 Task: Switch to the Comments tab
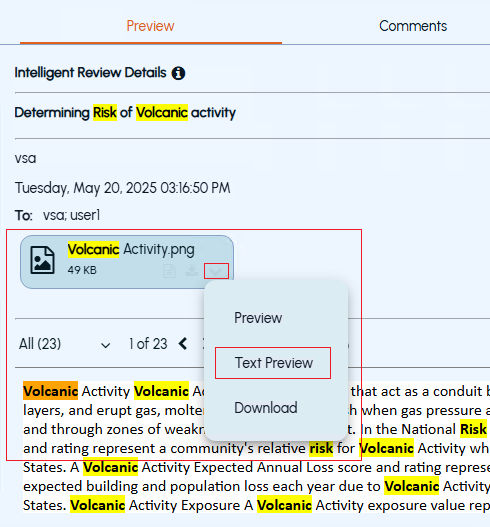pos(413,26)
